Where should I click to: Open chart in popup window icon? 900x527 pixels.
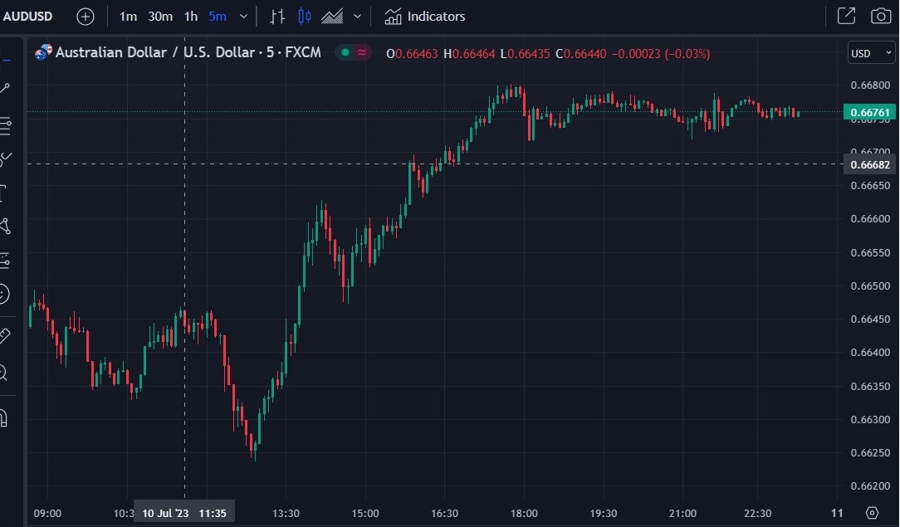pos(847,16)
